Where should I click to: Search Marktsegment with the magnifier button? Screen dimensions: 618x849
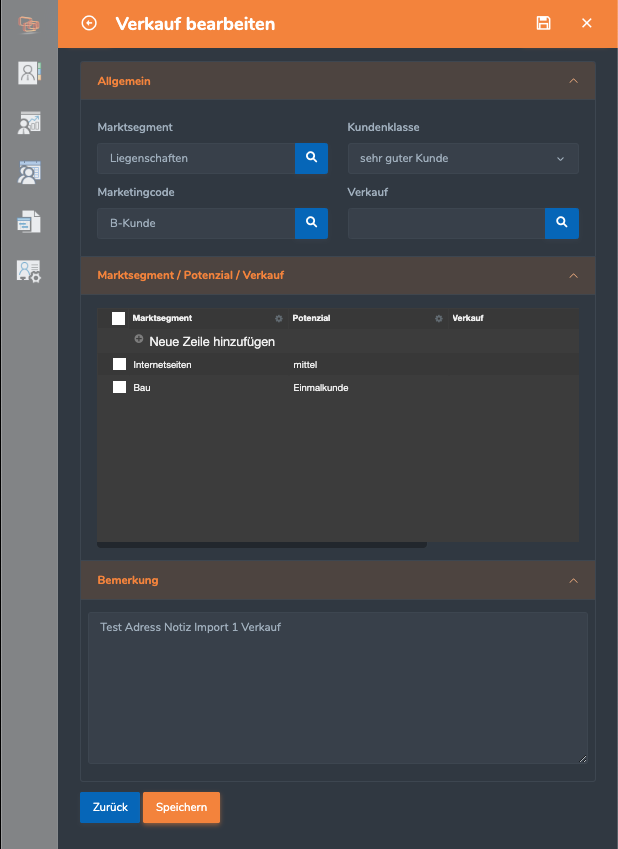311,158
